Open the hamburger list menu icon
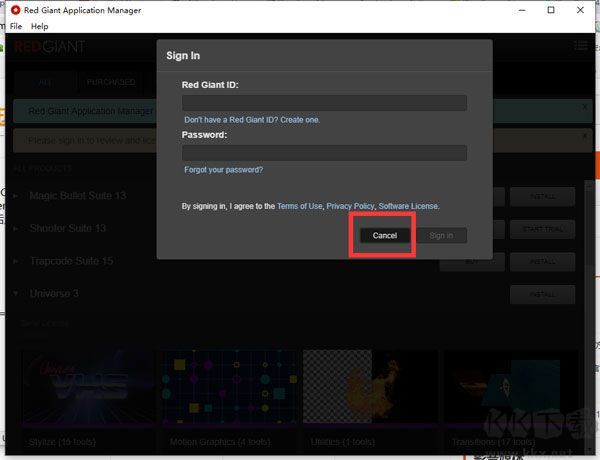Image resolution: width=600 pixels, height=460 pixels. tap(581, 46)
